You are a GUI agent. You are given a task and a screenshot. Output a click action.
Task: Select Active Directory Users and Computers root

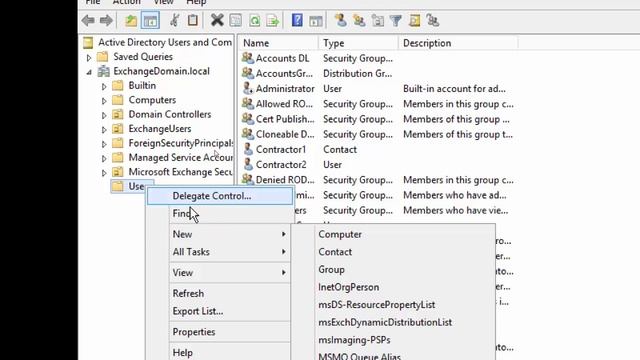[x=158, y=42]
